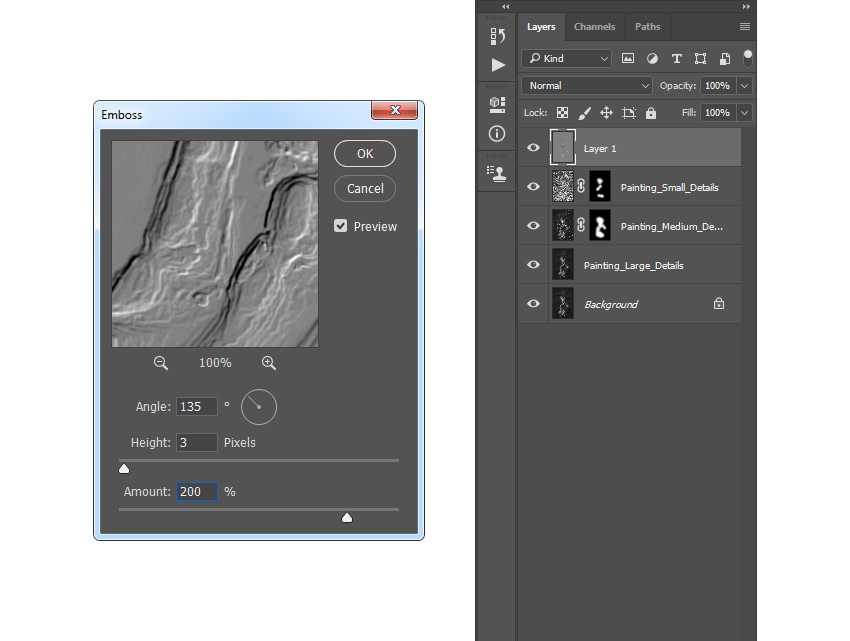
Task: Switch to the Paths tab
Action: click(647, 27)
